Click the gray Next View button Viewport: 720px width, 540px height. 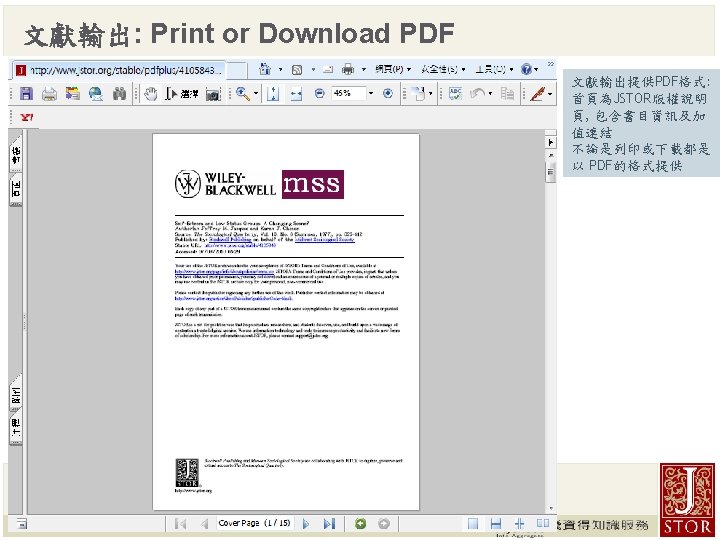(384, 523)
